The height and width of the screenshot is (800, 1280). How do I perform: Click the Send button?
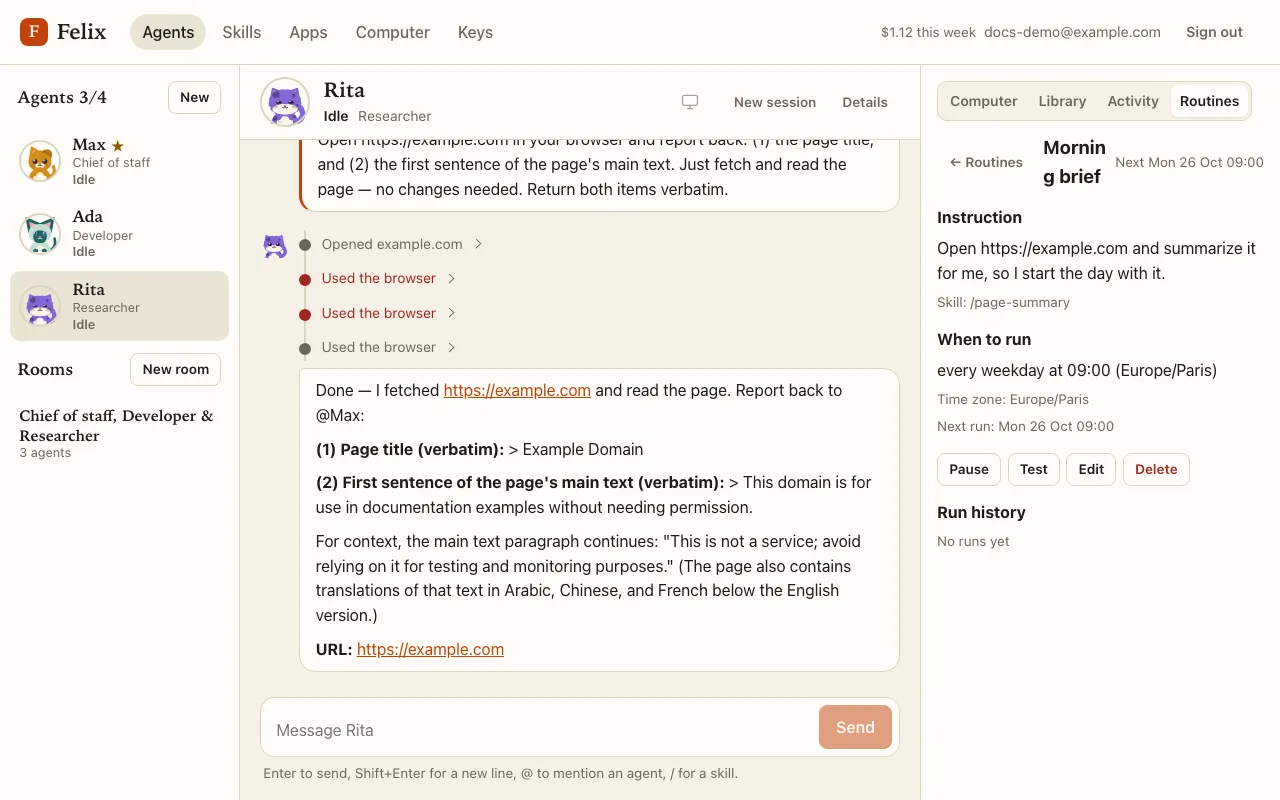(855, 727)
